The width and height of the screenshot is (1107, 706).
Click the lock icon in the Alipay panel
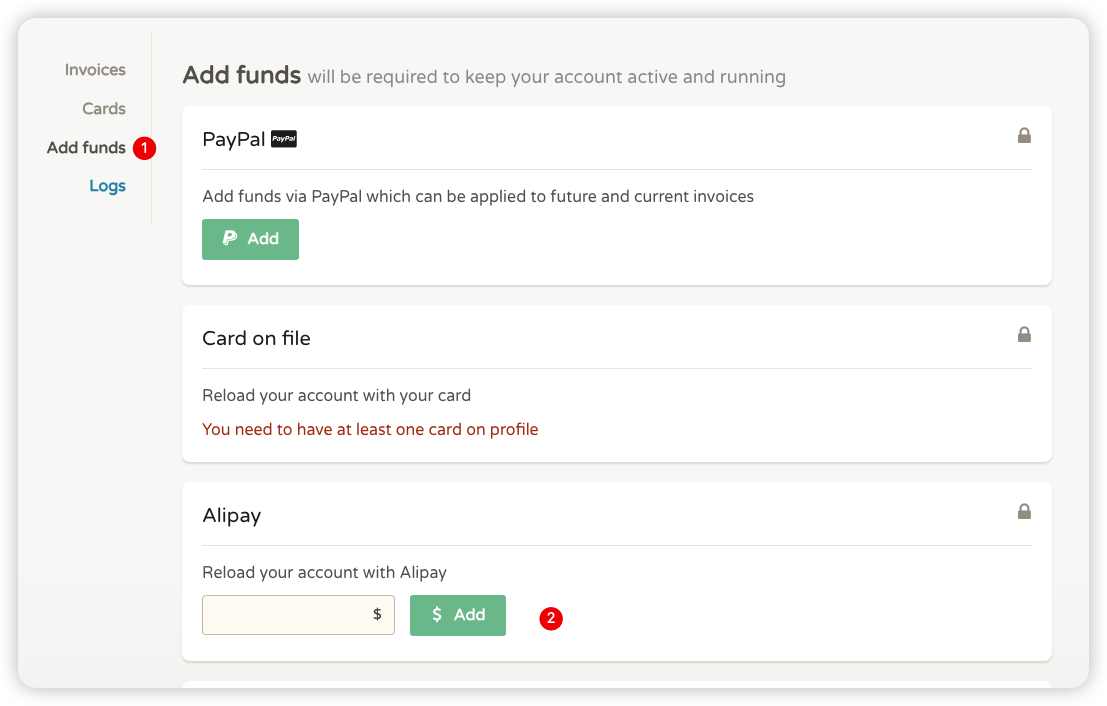[1024, 511]
